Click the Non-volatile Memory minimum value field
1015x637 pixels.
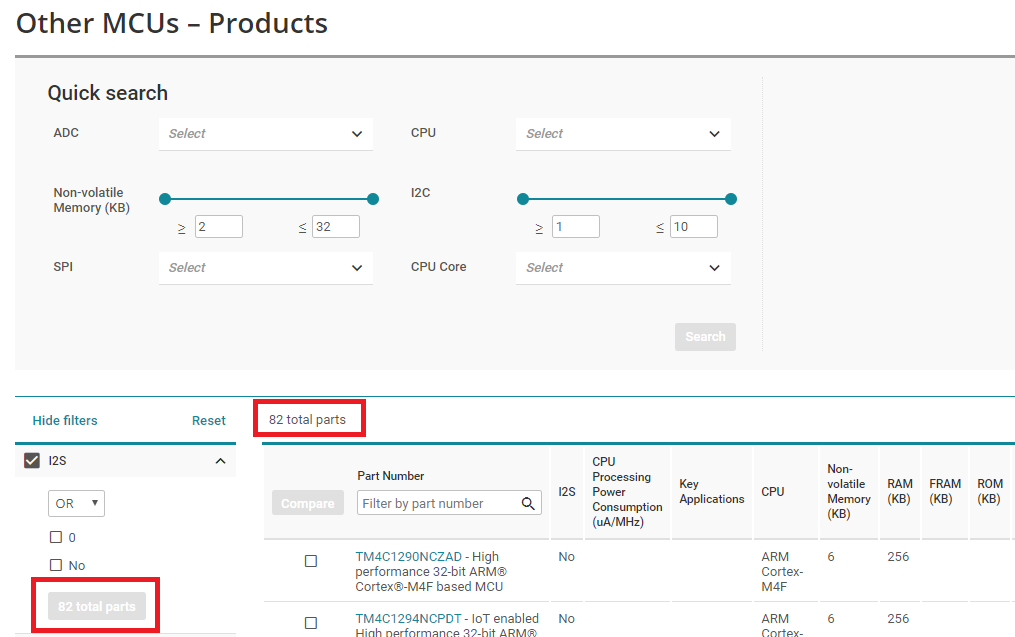click(x=219, y=227)
